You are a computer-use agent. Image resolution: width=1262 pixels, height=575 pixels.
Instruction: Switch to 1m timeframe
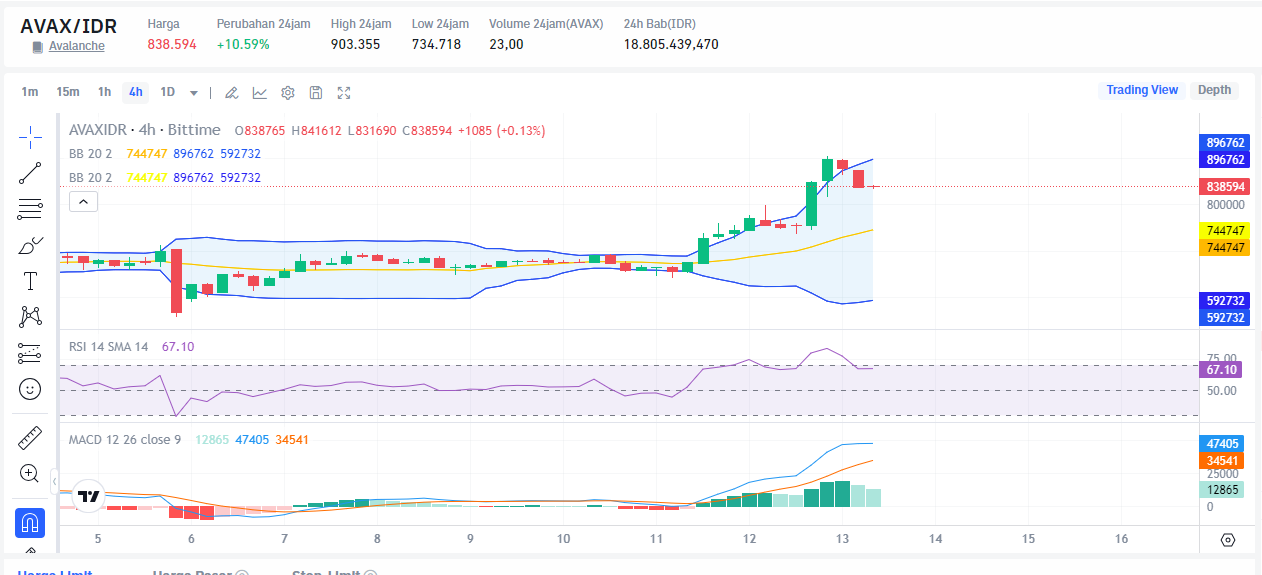coord(30,92)
